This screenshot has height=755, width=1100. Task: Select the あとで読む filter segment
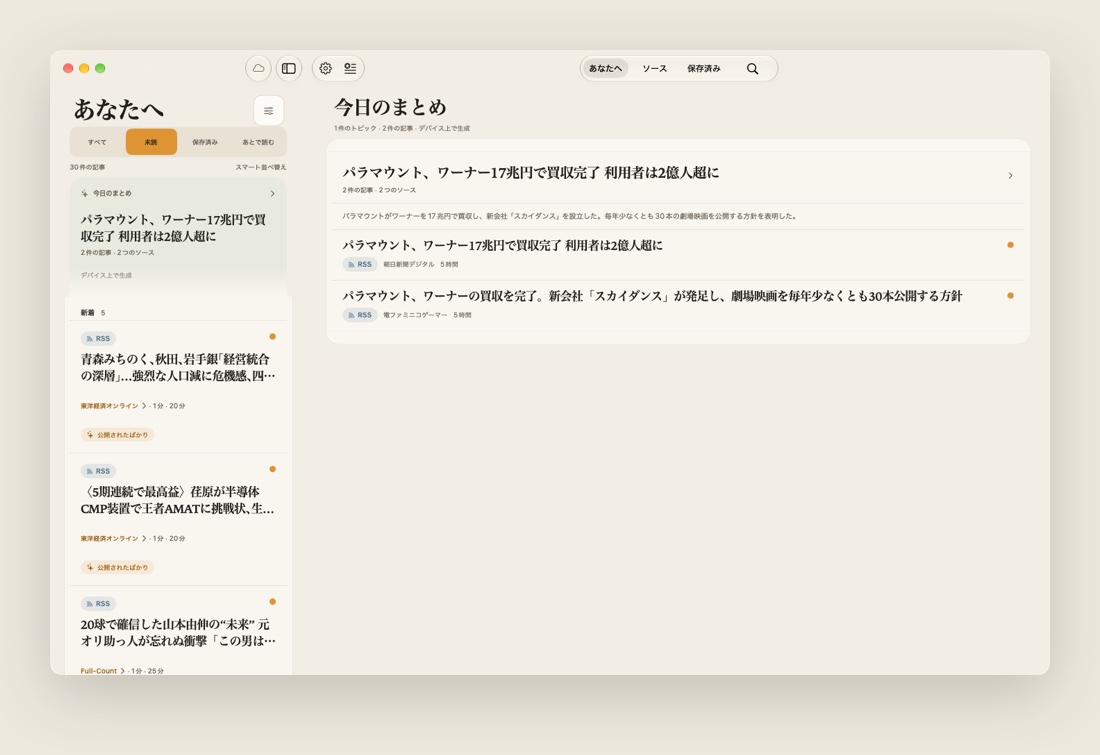pyautogui.click(x=258, y=142)
